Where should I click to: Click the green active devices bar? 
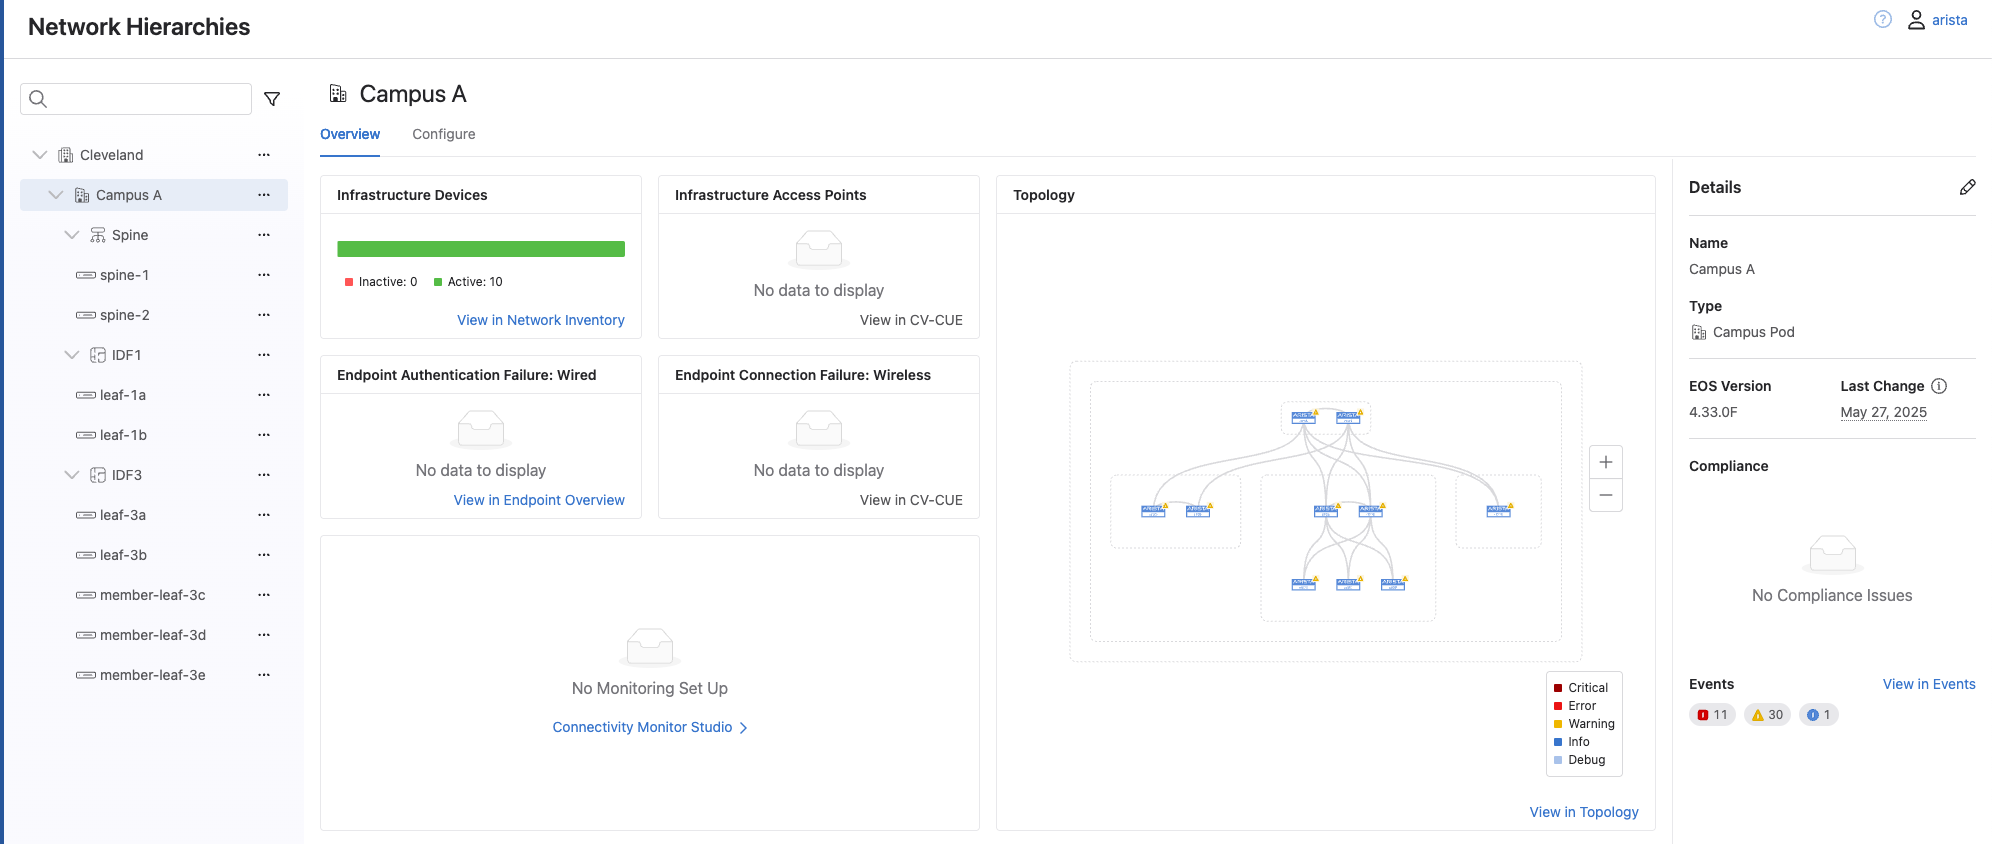(x=481, y=249)
